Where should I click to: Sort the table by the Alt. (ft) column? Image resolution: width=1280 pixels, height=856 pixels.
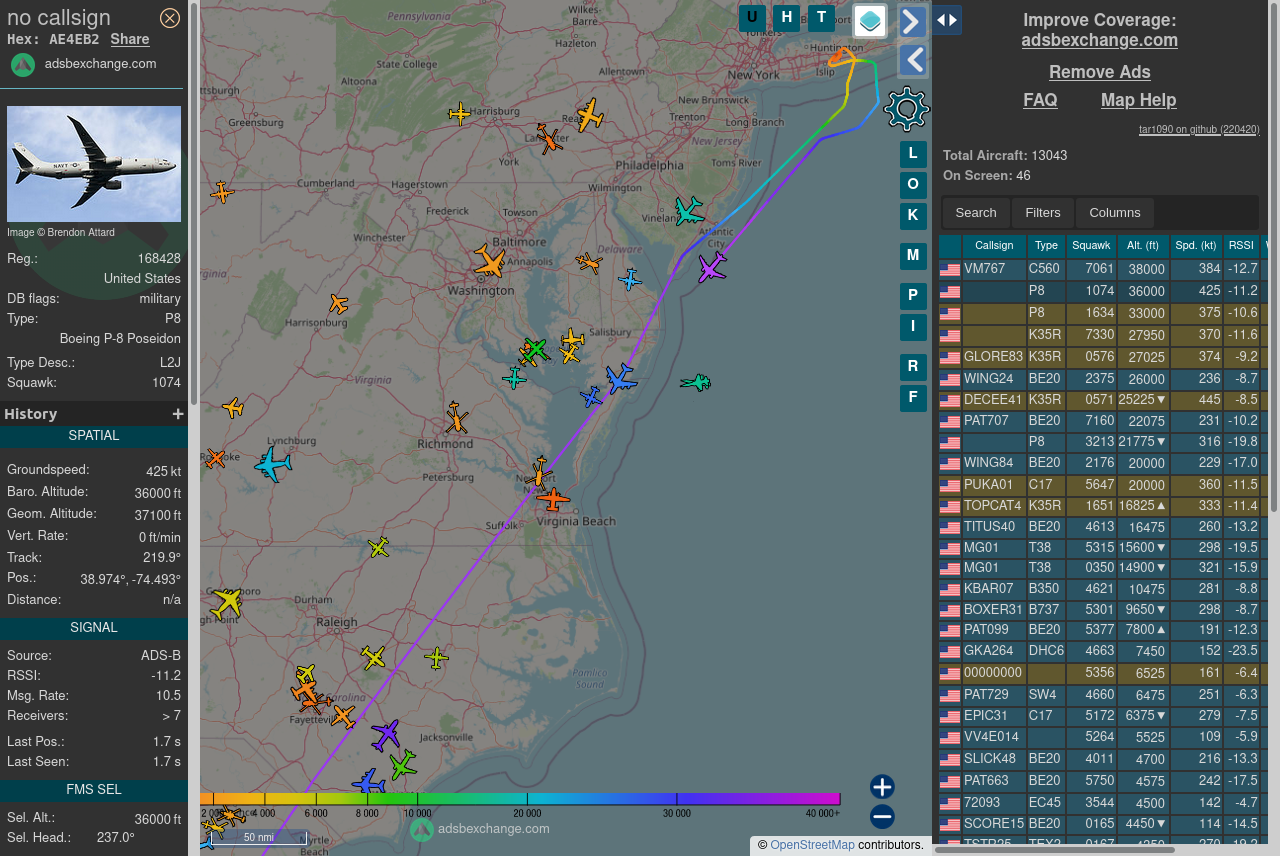click(1143, 245)
